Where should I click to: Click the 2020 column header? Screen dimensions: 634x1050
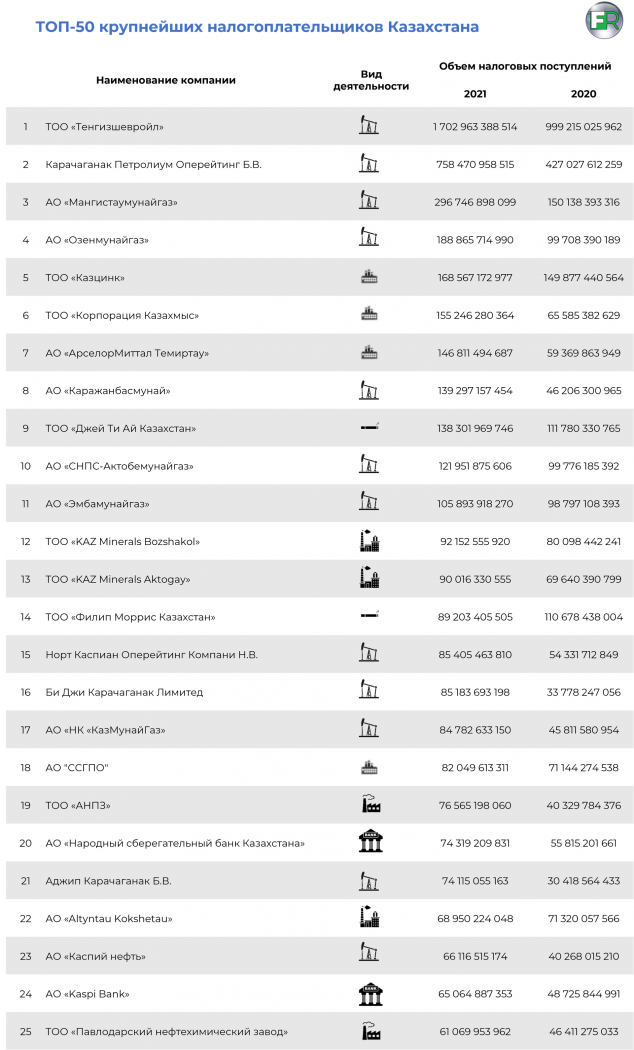point(583,93)
